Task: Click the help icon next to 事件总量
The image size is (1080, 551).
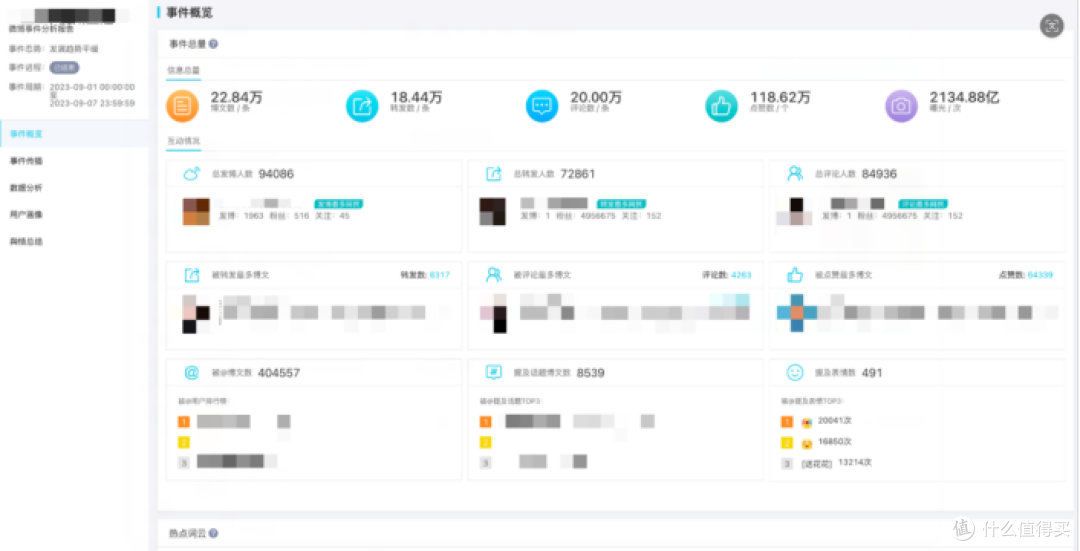Action: 214,44
